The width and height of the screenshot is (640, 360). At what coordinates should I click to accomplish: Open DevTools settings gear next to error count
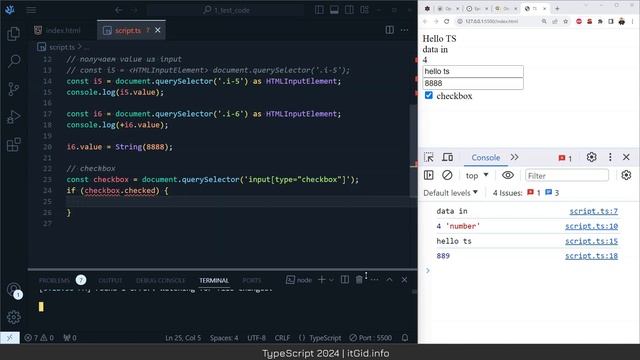click(x=591, y=157)
